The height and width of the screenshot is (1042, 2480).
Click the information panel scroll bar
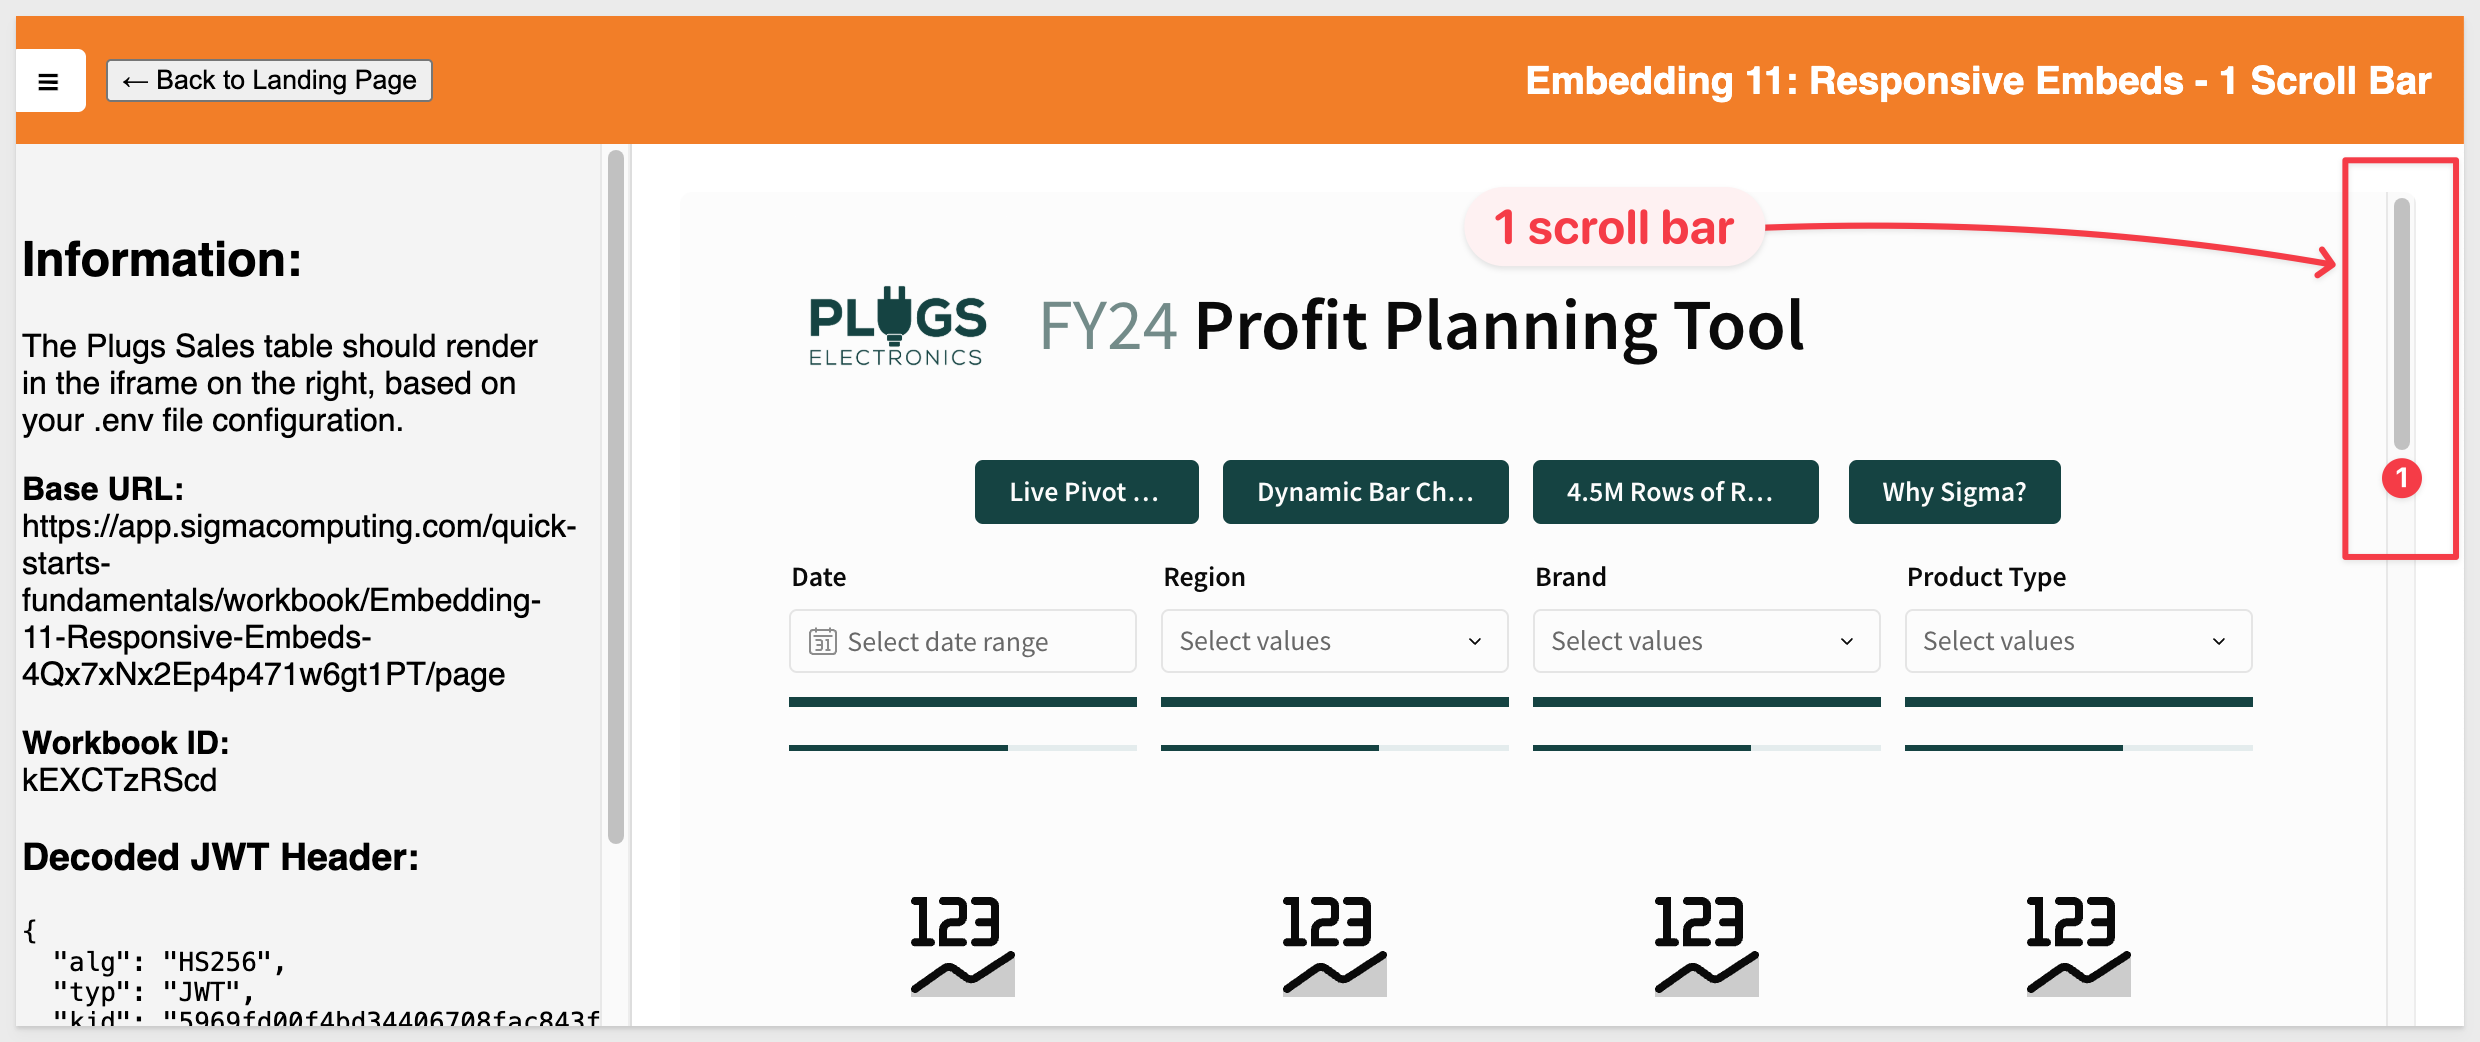point(616,497)
